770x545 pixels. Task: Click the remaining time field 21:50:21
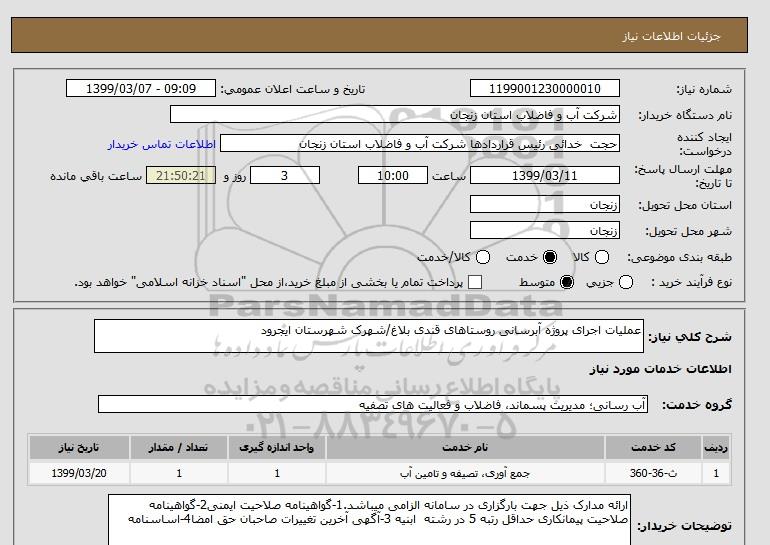[181, 175]
